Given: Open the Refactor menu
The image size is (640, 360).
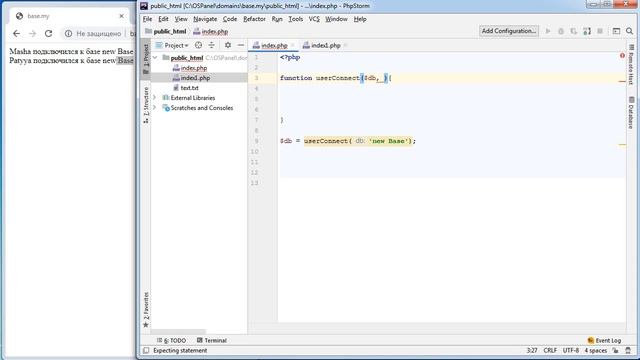Looking at the screenshot, I should [254, 19].
